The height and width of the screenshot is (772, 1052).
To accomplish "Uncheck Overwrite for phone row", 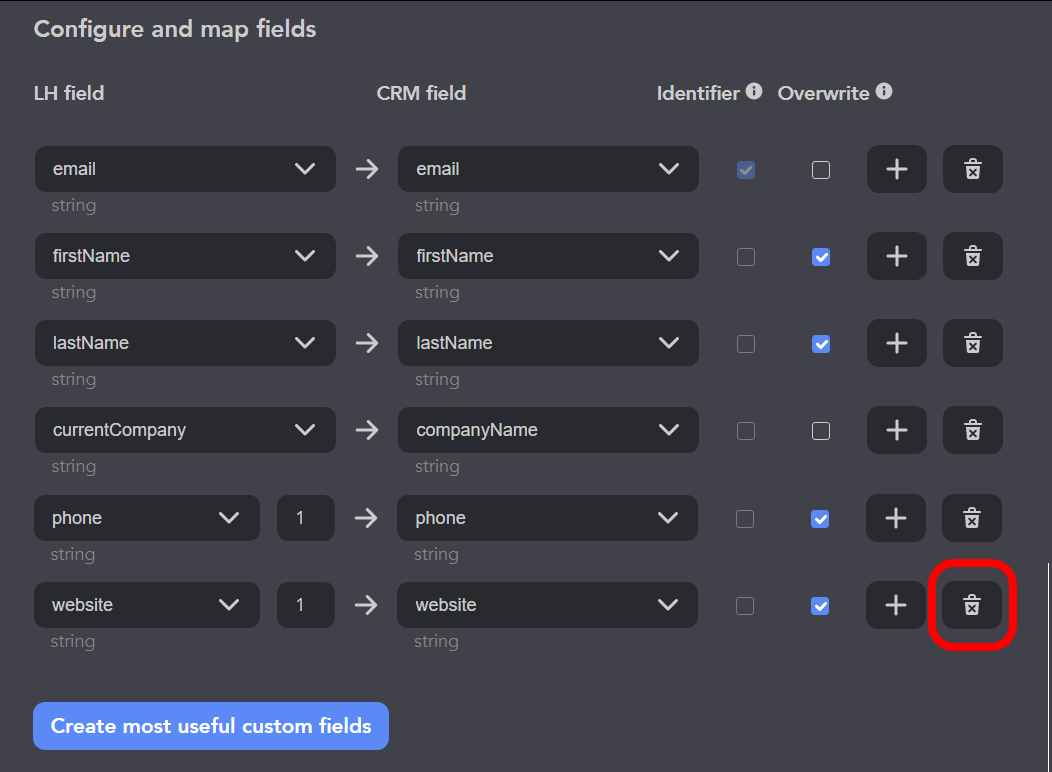I will pyautogui.click(x=820, y=519).
